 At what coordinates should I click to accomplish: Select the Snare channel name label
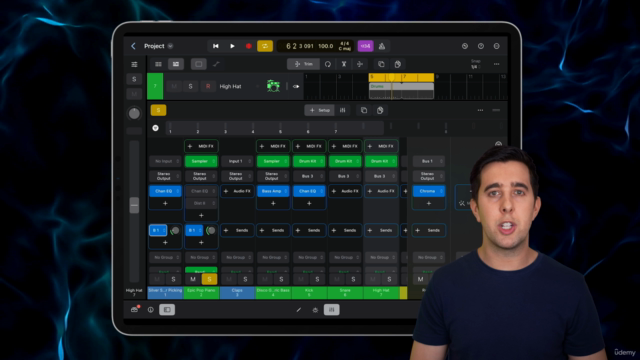345,292
